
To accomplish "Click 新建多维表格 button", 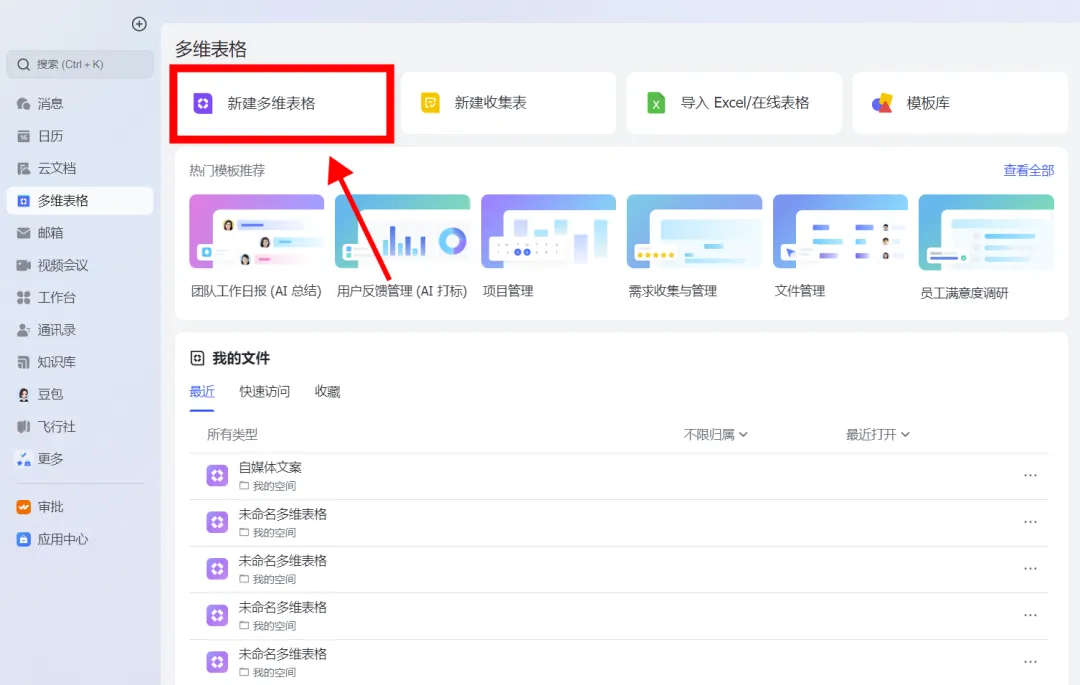I will [282, 103].
